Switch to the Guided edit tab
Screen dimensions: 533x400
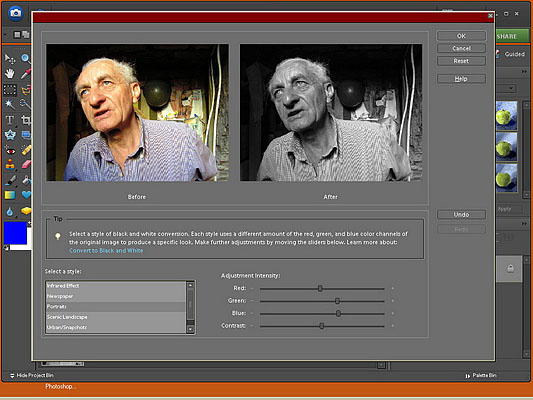514,54
